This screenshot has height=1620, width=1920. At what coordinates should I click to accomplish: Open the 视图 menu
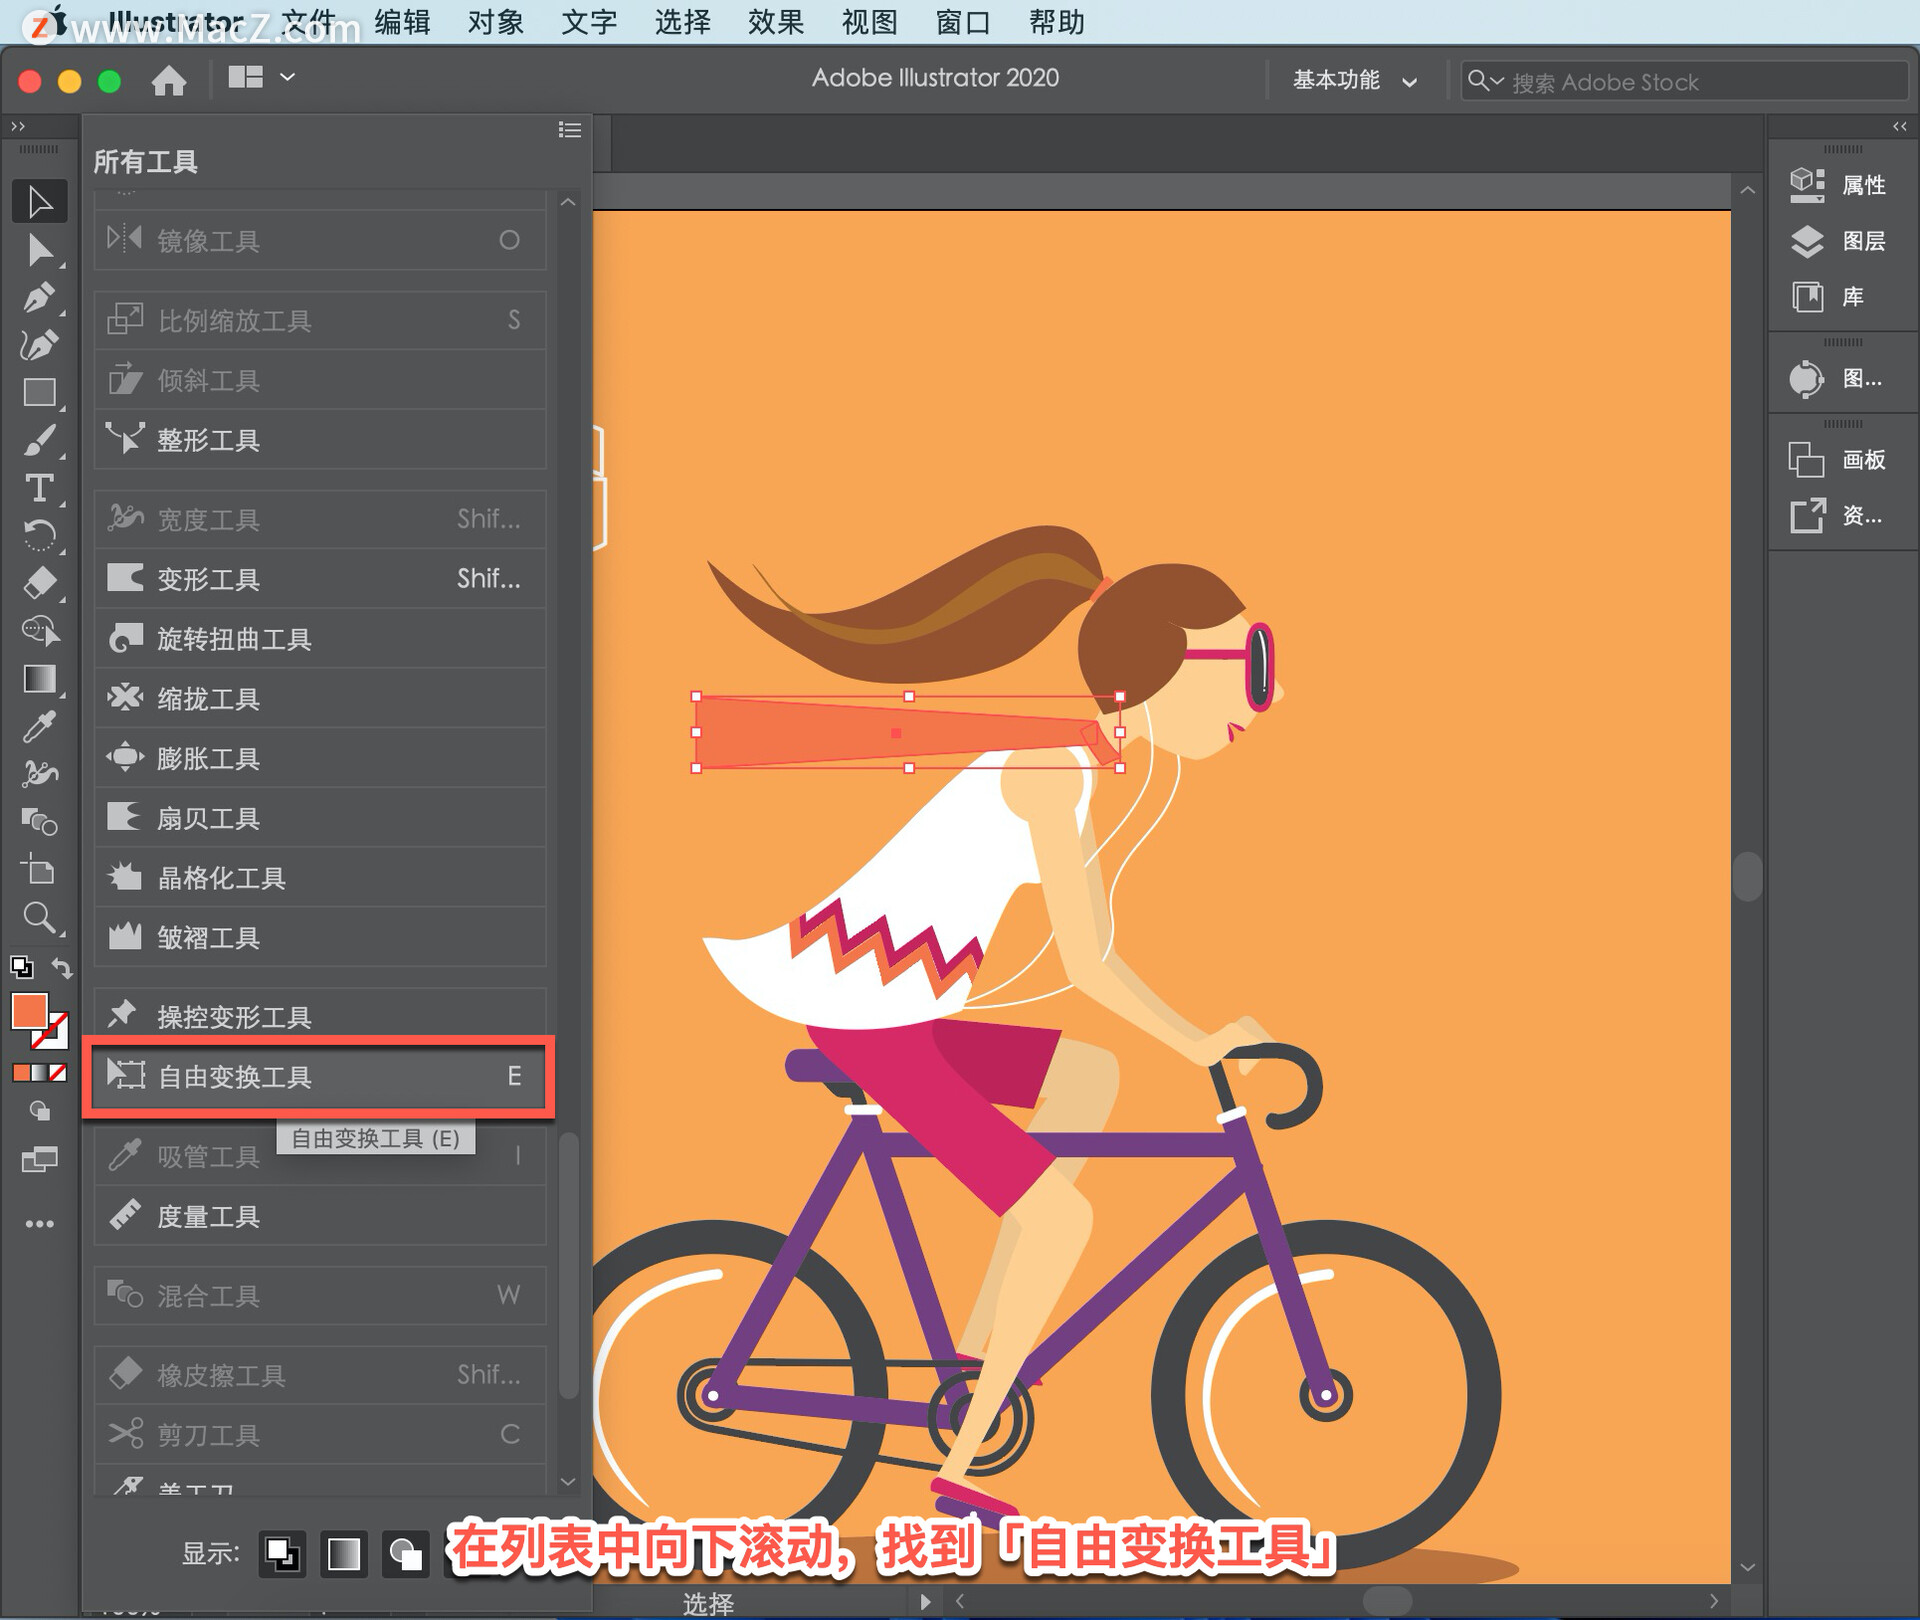[x=869, y=22]
